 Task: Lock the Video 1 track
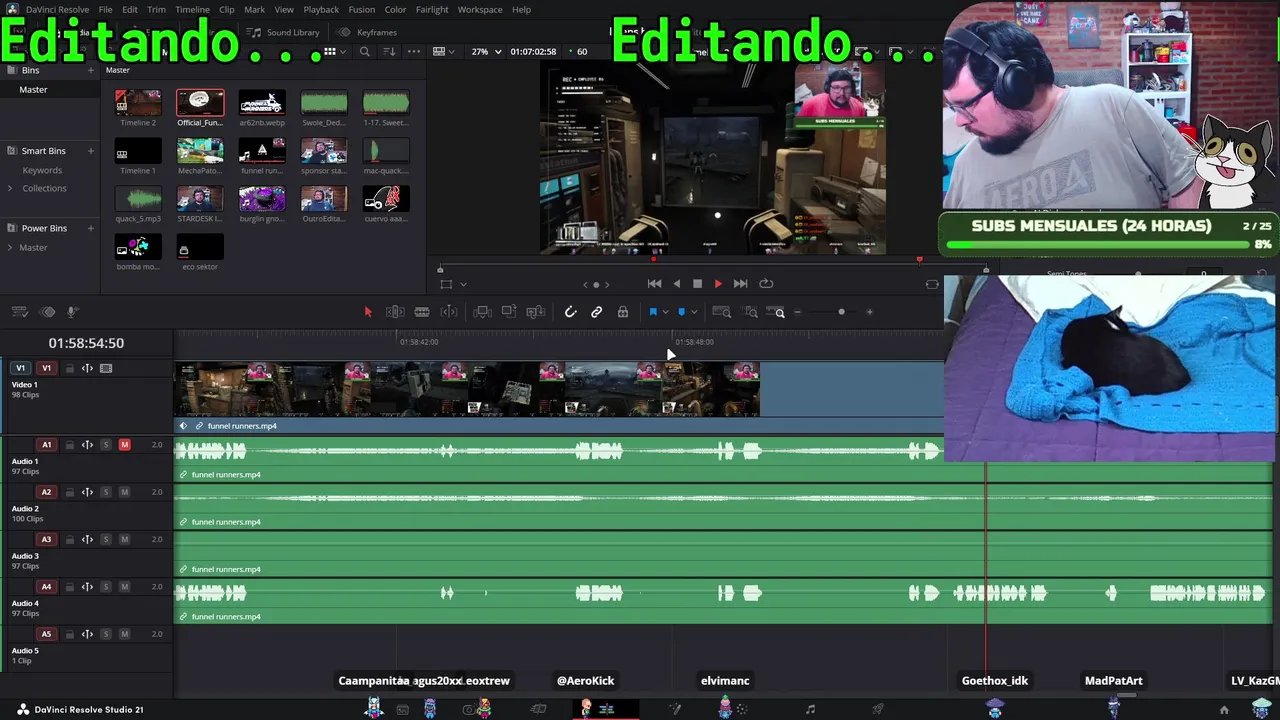[69, 368]
